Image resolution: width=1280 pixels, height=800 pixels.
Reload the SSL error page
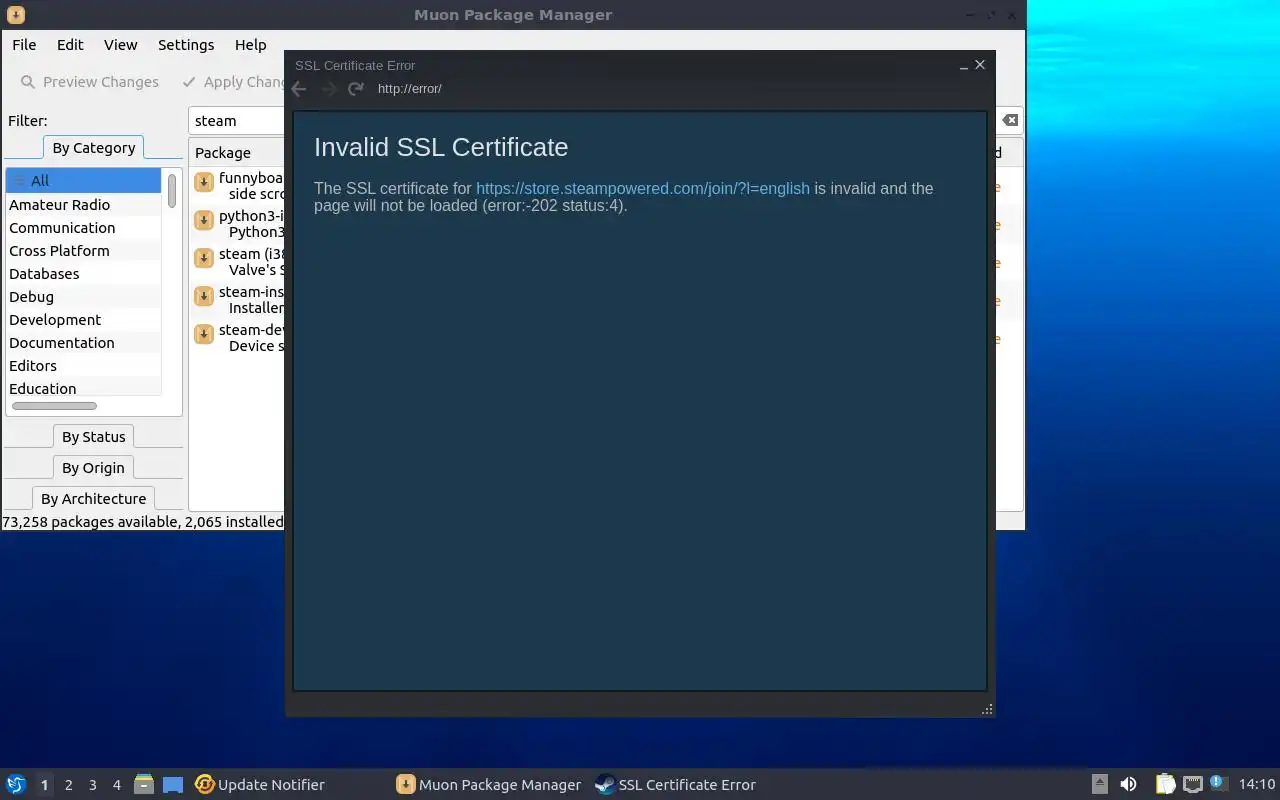[x=355, y=89]
